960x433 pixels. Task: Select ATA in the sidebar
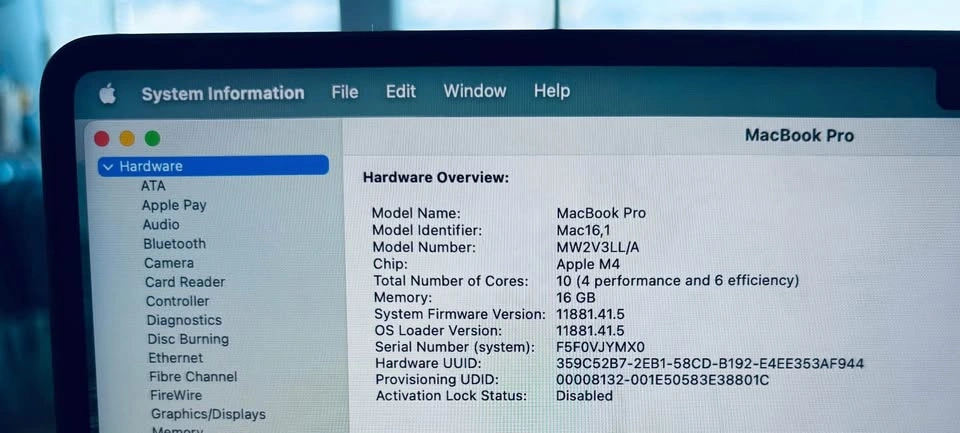click(x=153, y=186)
